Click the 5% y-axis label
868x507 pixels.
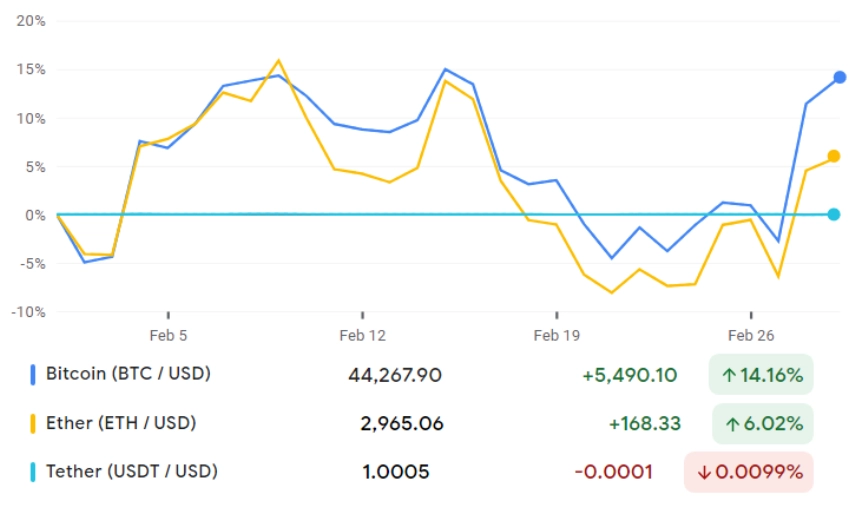pyautogui.click(x=35, y=167)
